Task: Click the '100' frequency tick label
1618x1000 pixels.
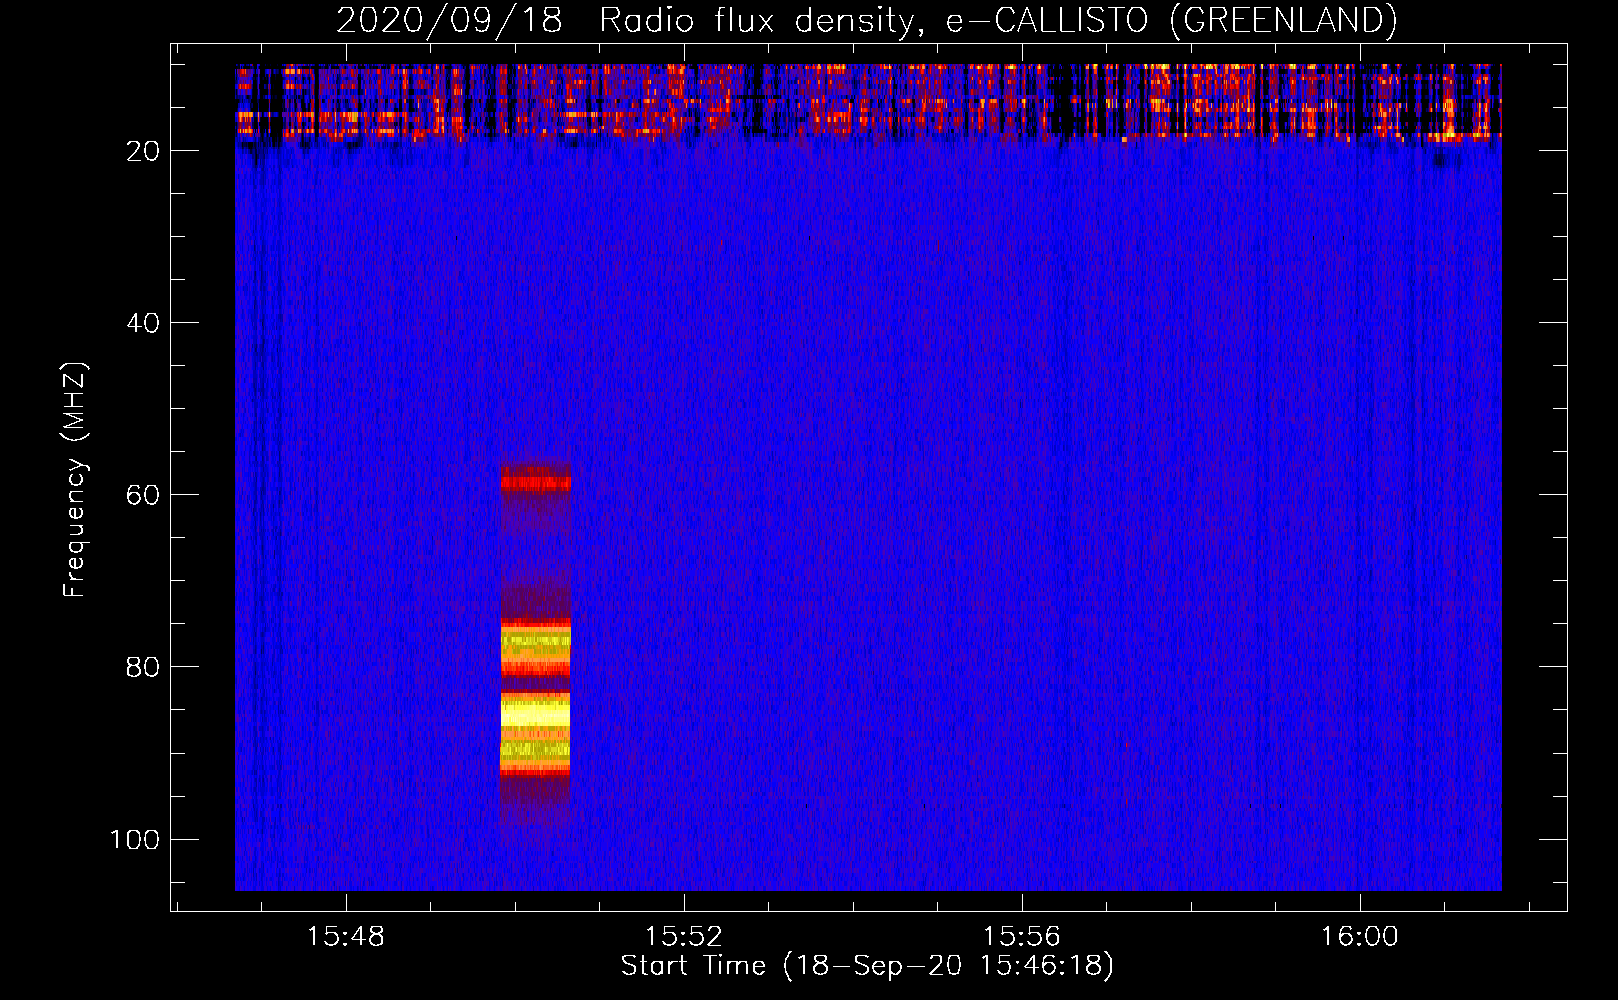Action: (x=136, y=839)
